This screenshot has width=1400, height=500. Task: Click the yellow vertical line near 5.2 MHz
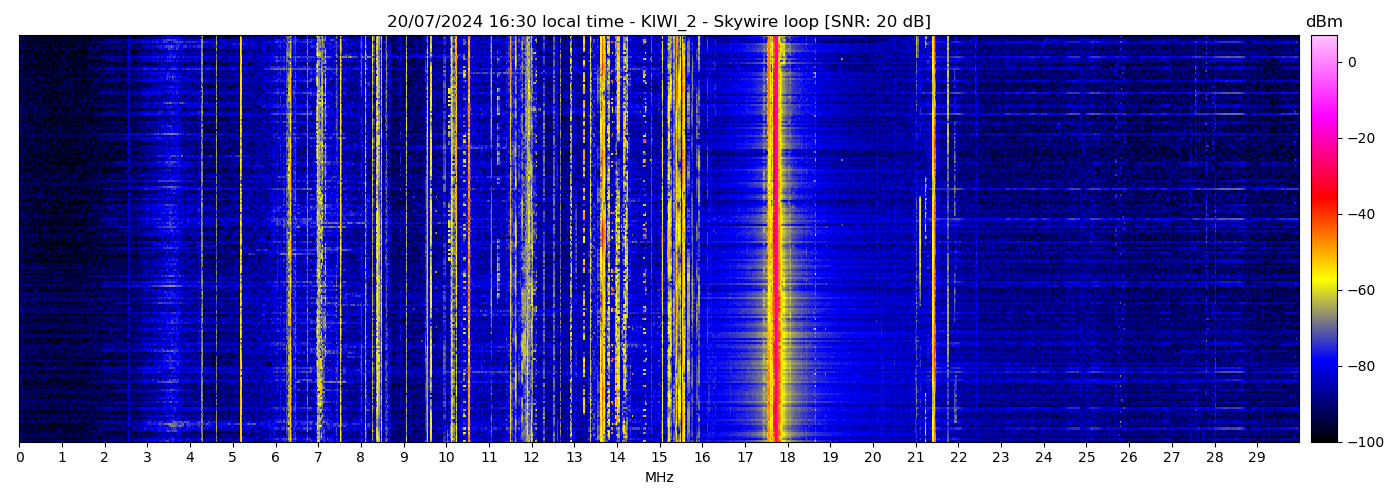point(241,240)
